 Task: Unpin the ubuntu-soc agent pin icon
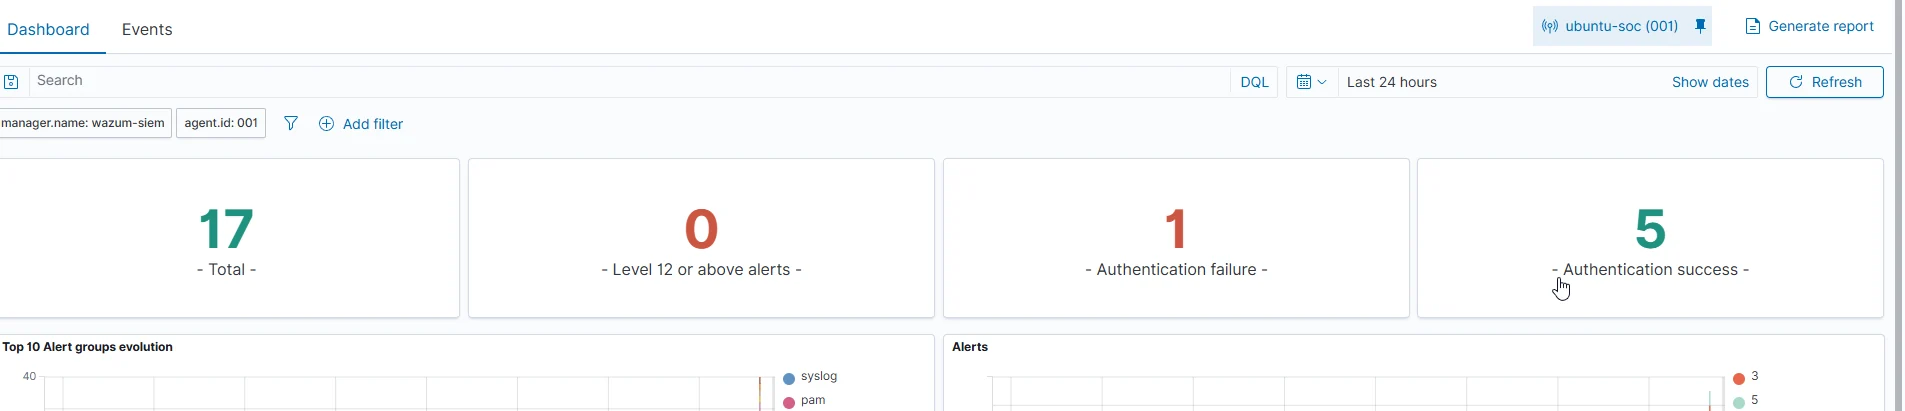coord(1700,26)
